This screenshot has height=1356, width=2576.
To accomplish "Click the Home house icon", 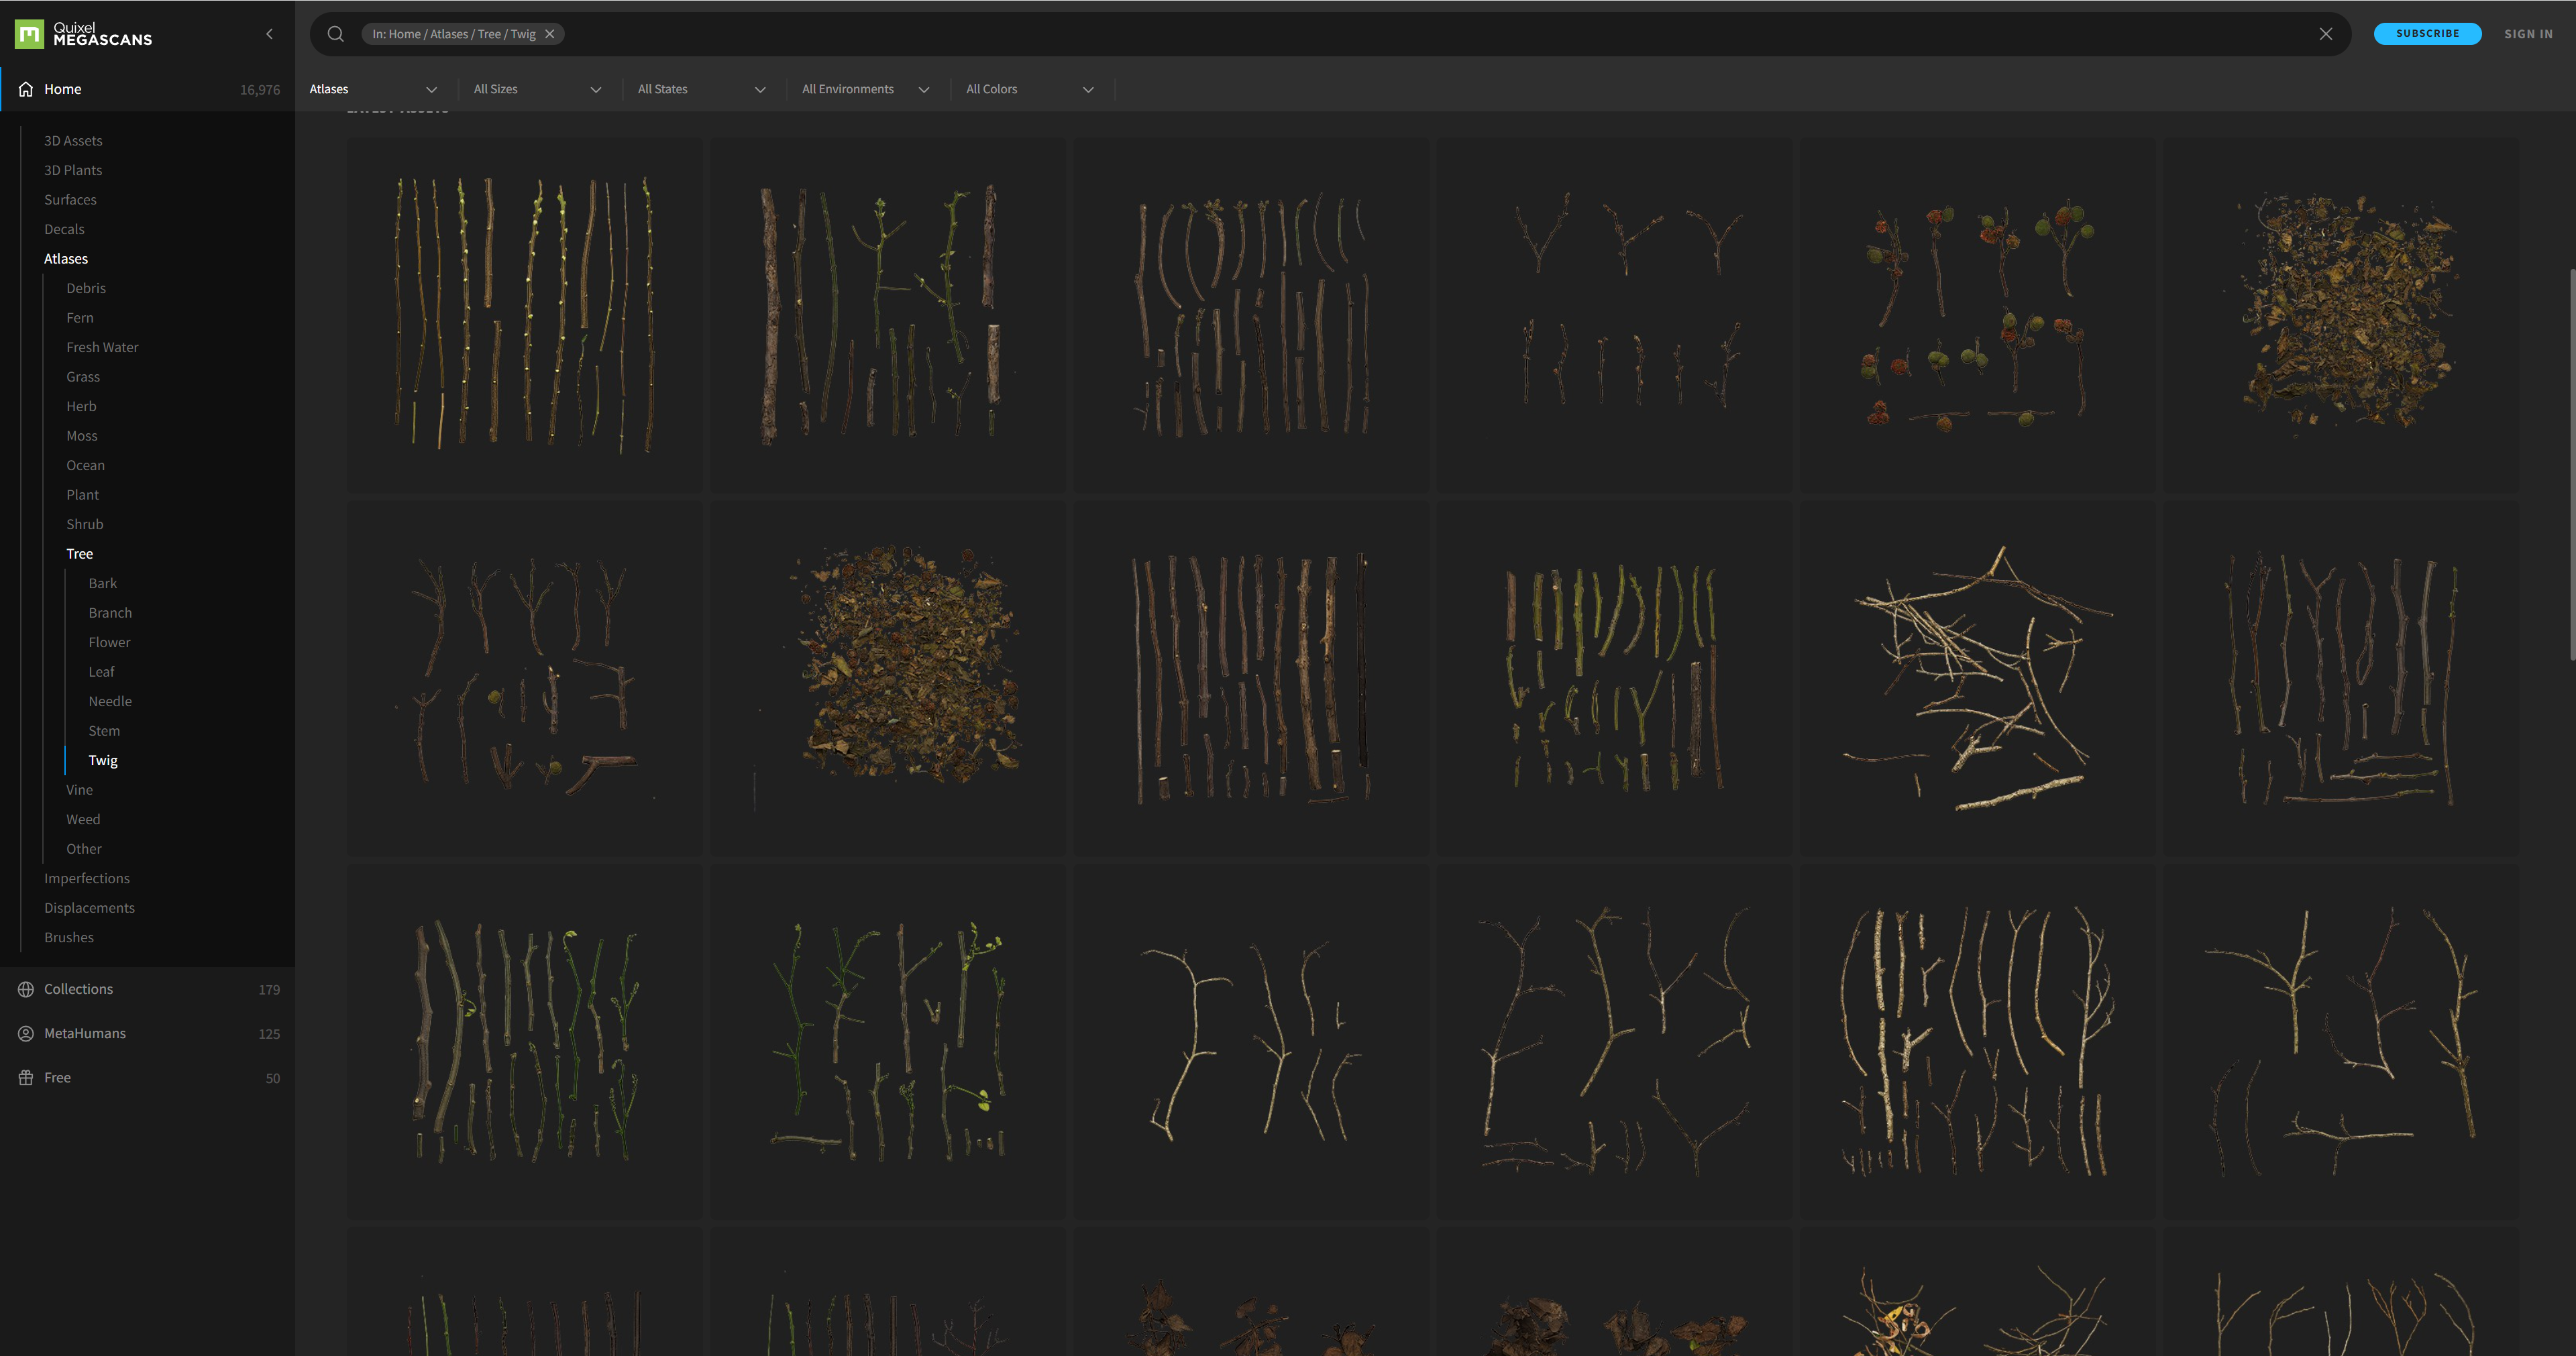I will [26, 89].
